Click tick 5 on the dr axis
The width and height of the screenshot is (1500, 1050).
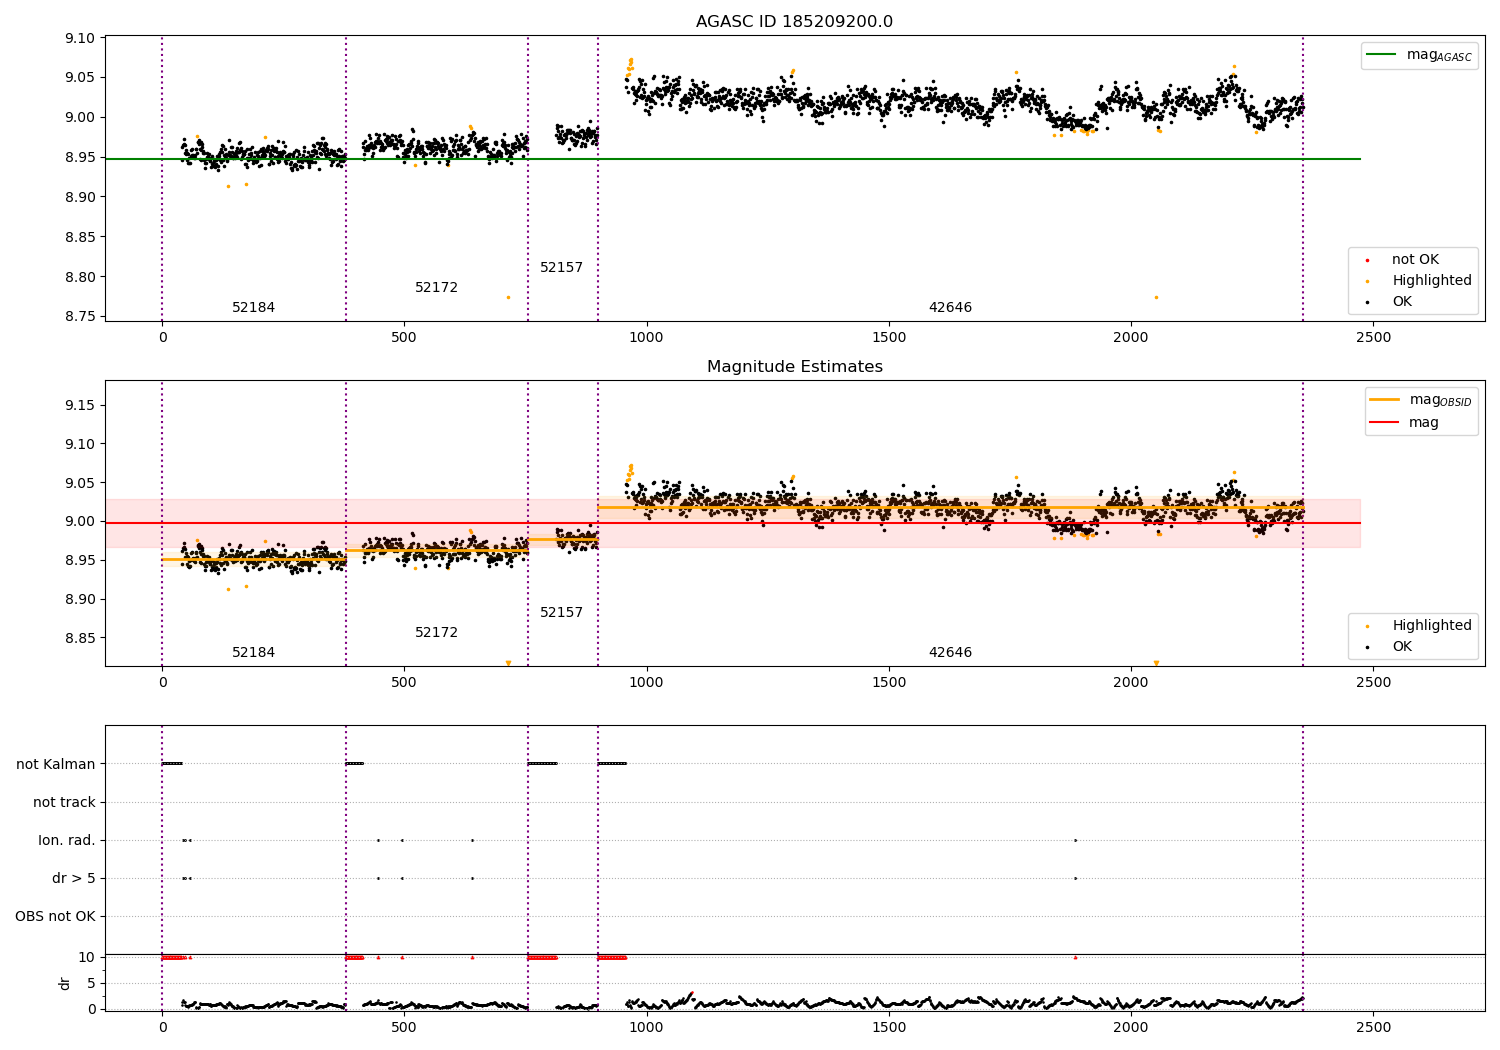pyautogui.click(x=92, y=983)
